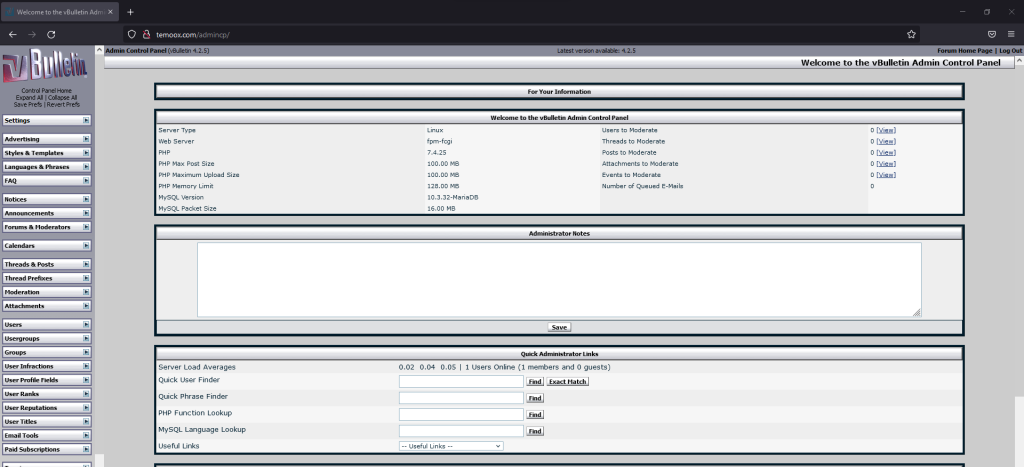Expand the Forums & Moderators group arrow
Viewport: 1024px width, 467px height.
click(x=87, y=227)
